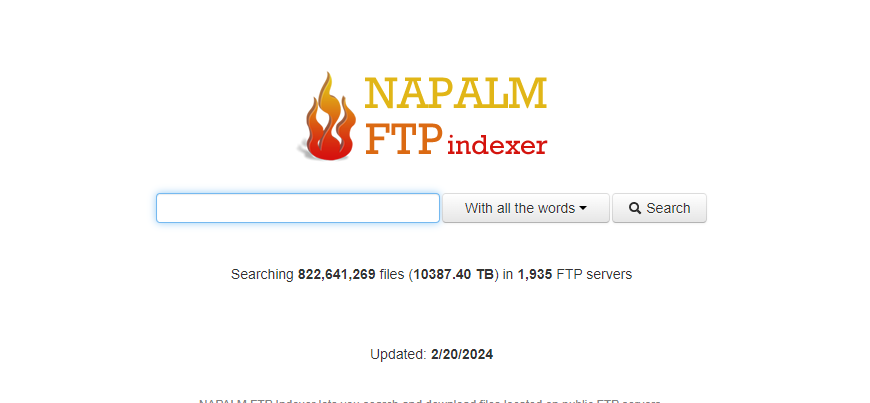The height and width of the screenshot is (403, 870).
Task: Click the 2/20/2024 updated date
Action: [462, 354]
